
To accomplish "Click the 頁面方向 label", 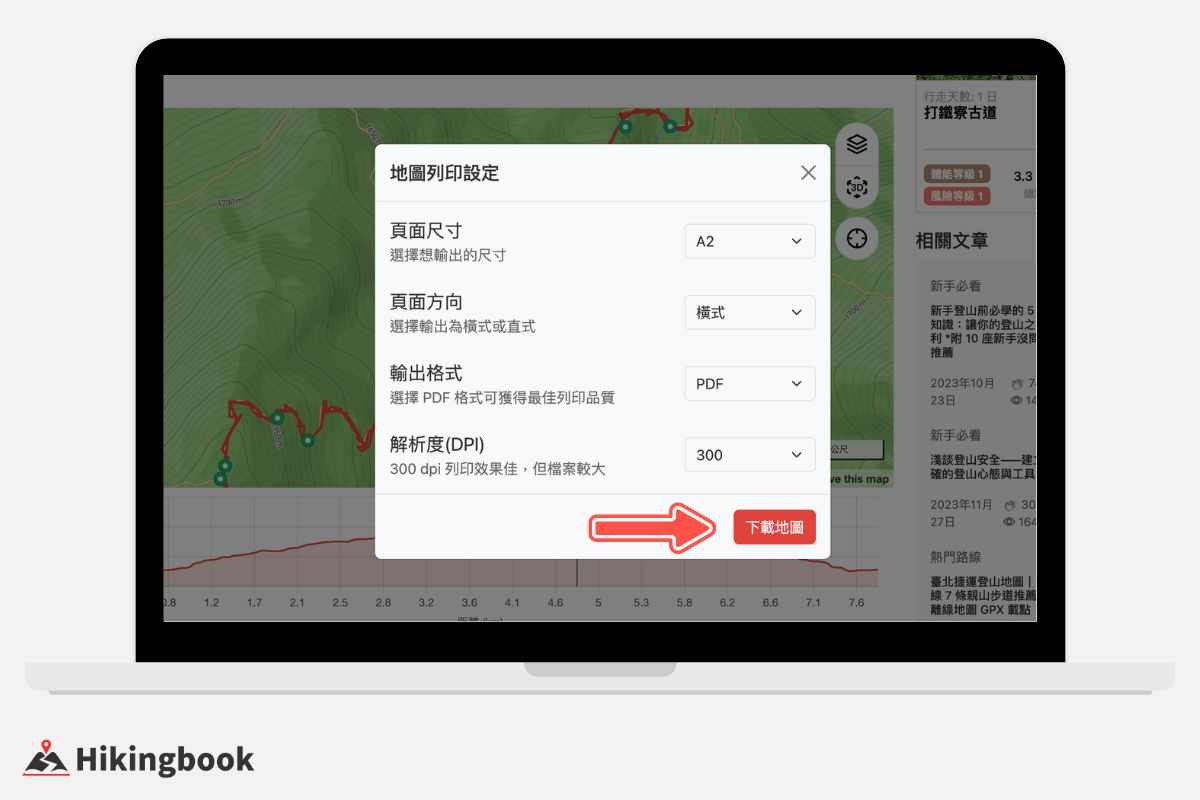I will [x=426, y=302].
